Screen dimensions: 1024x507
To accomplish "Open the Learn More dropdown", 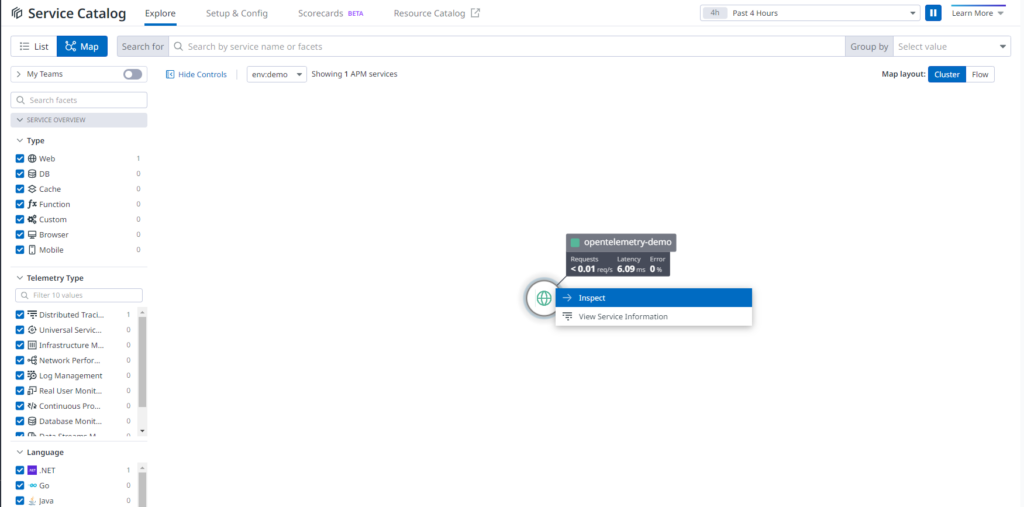I will click(978, 13).
